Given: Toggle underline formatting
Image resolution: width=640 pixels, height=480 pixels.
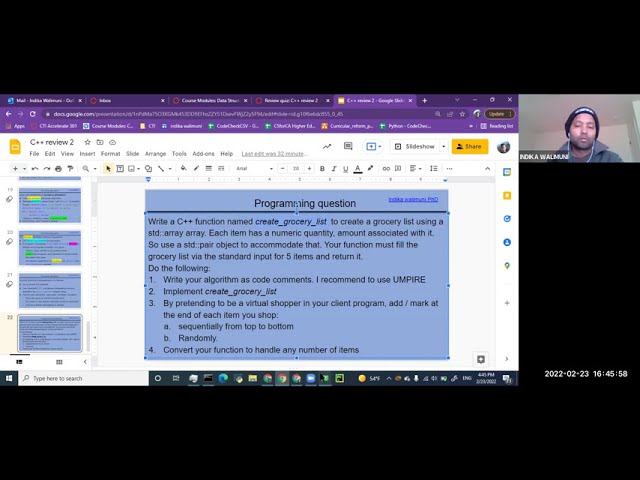Looking at the screenshot, I should [x=346, y=169].
